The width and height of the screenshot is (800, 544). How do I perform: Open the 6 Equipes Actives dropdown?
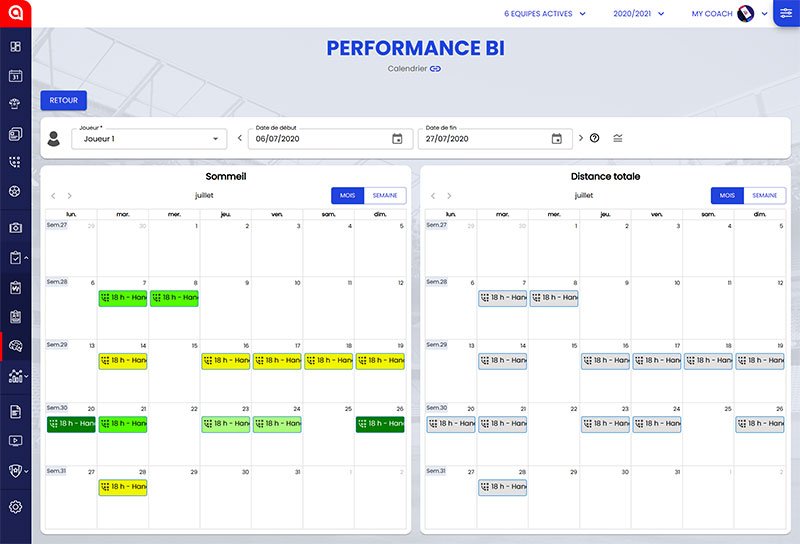coord(545,14)
